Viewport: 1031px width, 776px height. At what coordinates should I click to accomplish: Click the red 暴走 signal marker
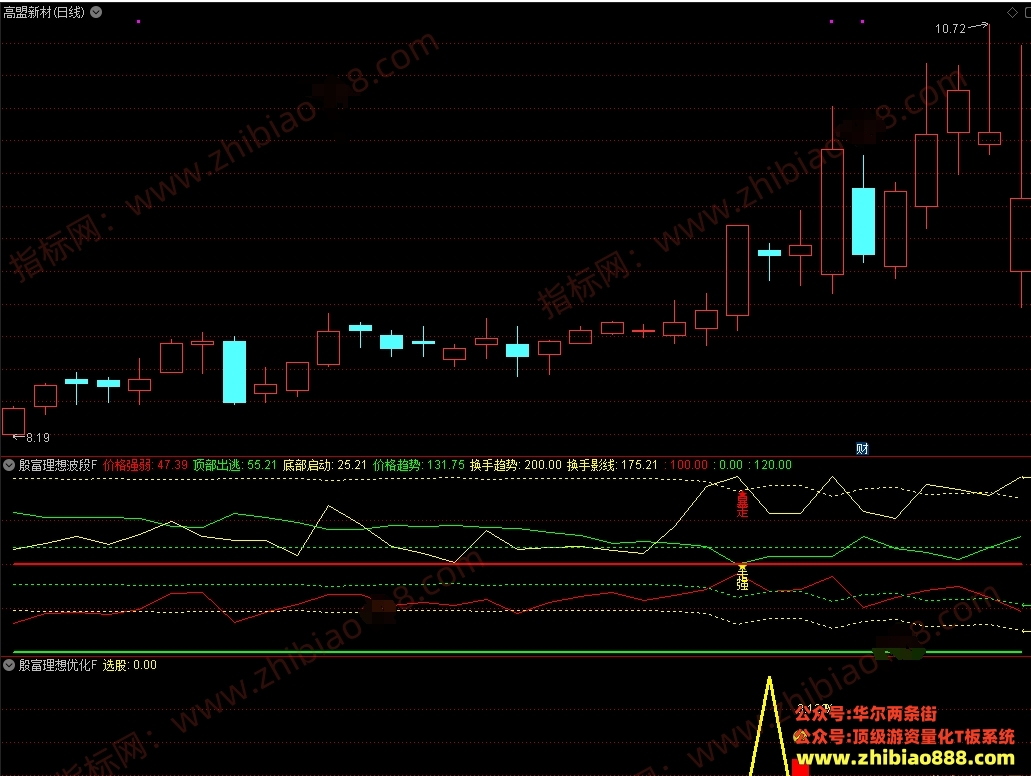(742, 504)
